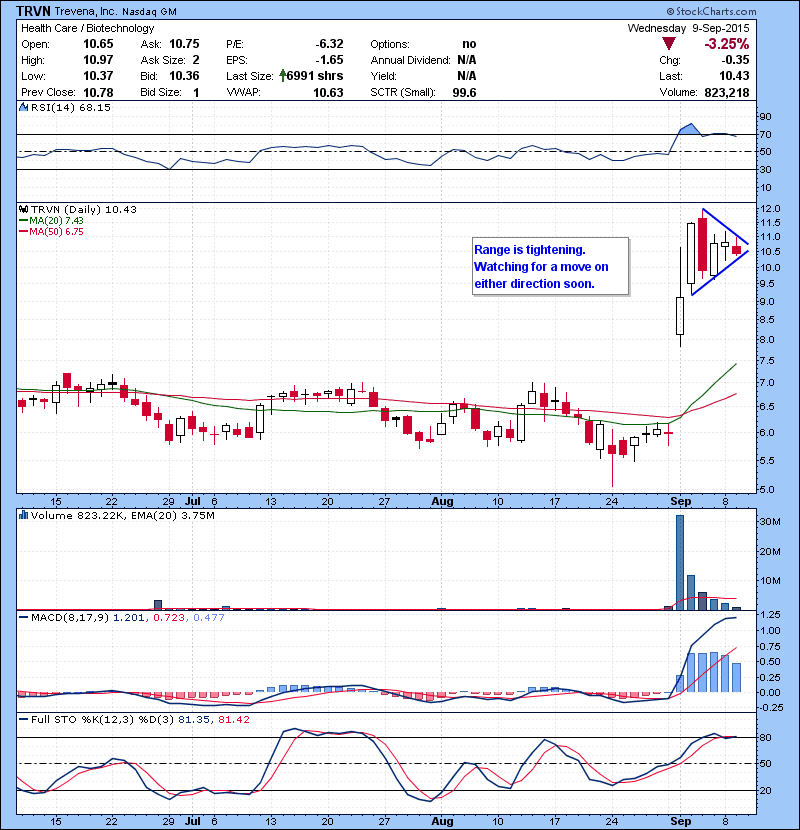The image size is (800, 830).
Task: Click the RSI(14) panel icon
Action: 23,107
